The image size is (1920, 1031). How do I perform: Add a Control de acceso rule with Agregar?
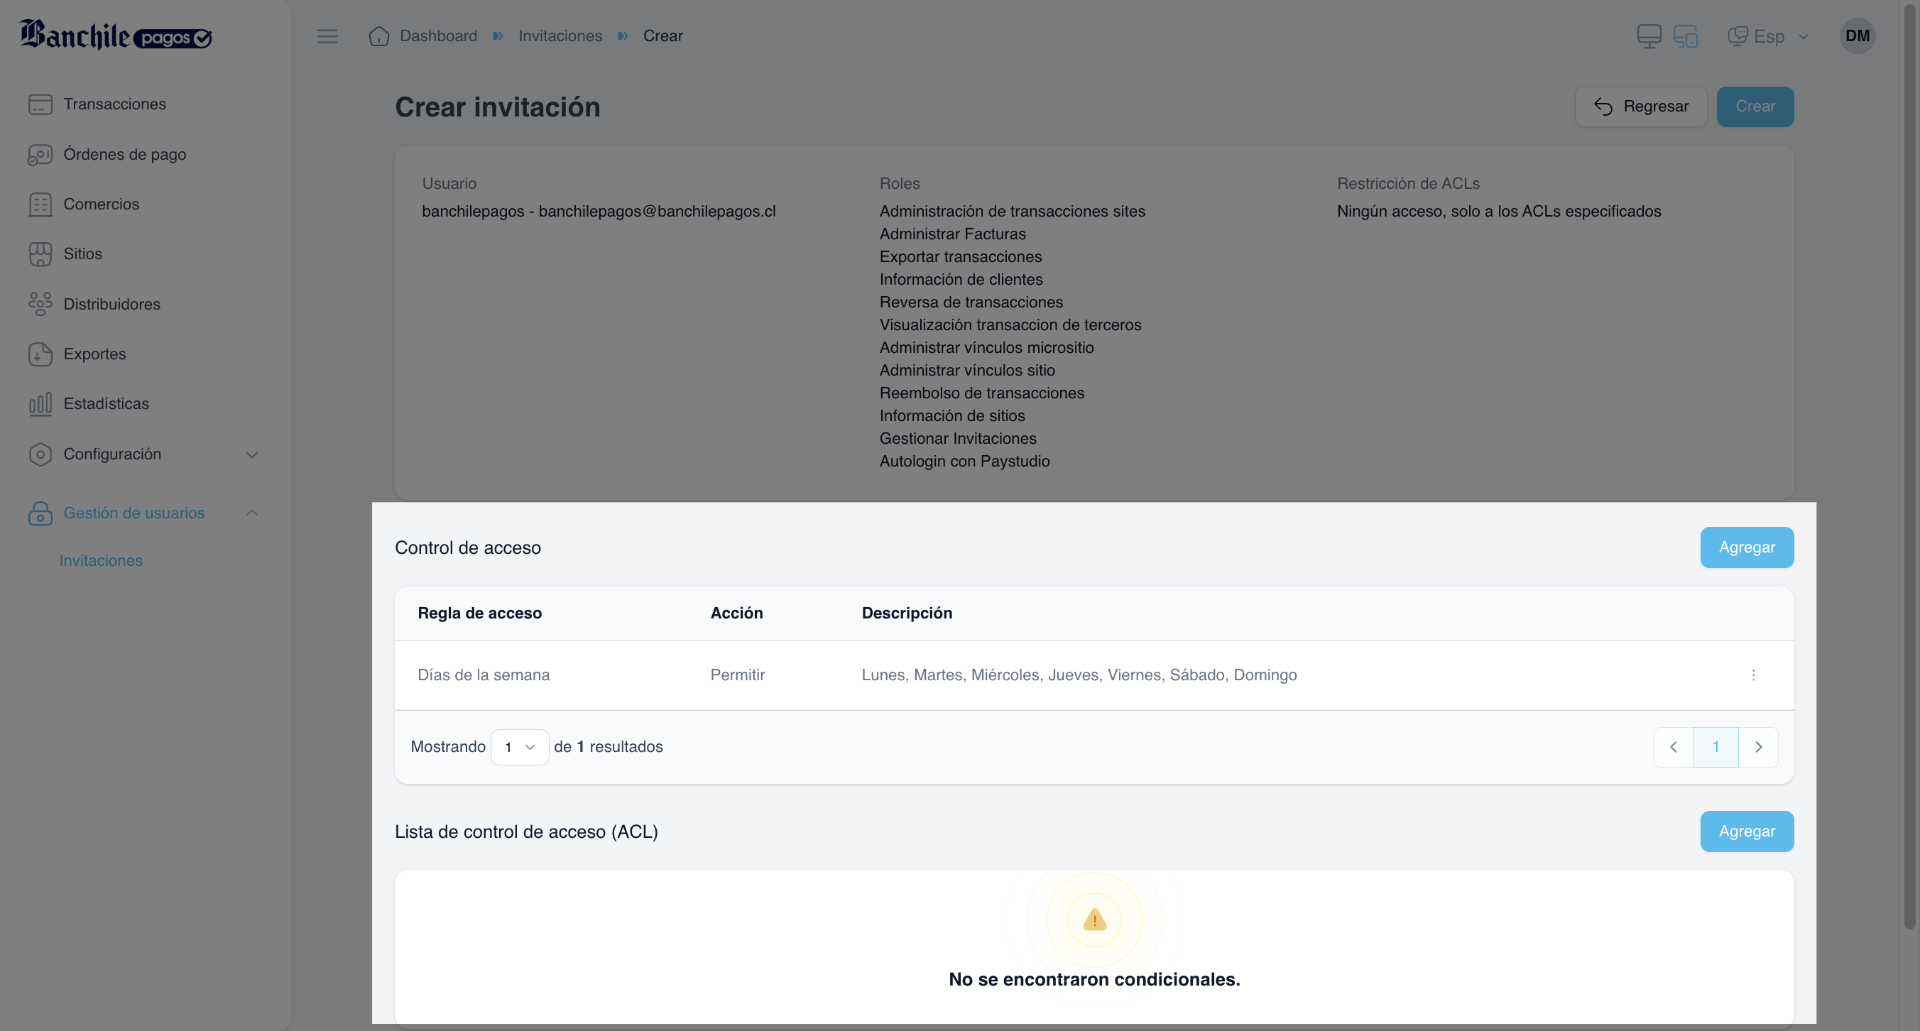tap(1747, 547)
